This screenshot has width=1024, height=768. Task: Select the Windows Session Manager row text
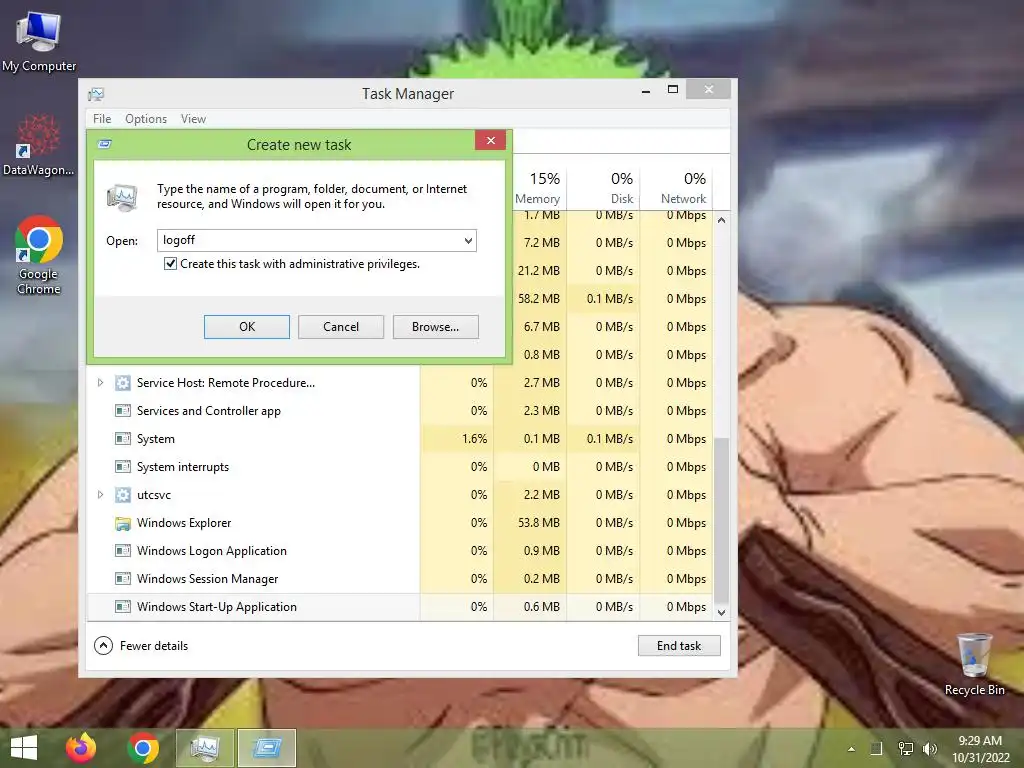coord(207,579)
